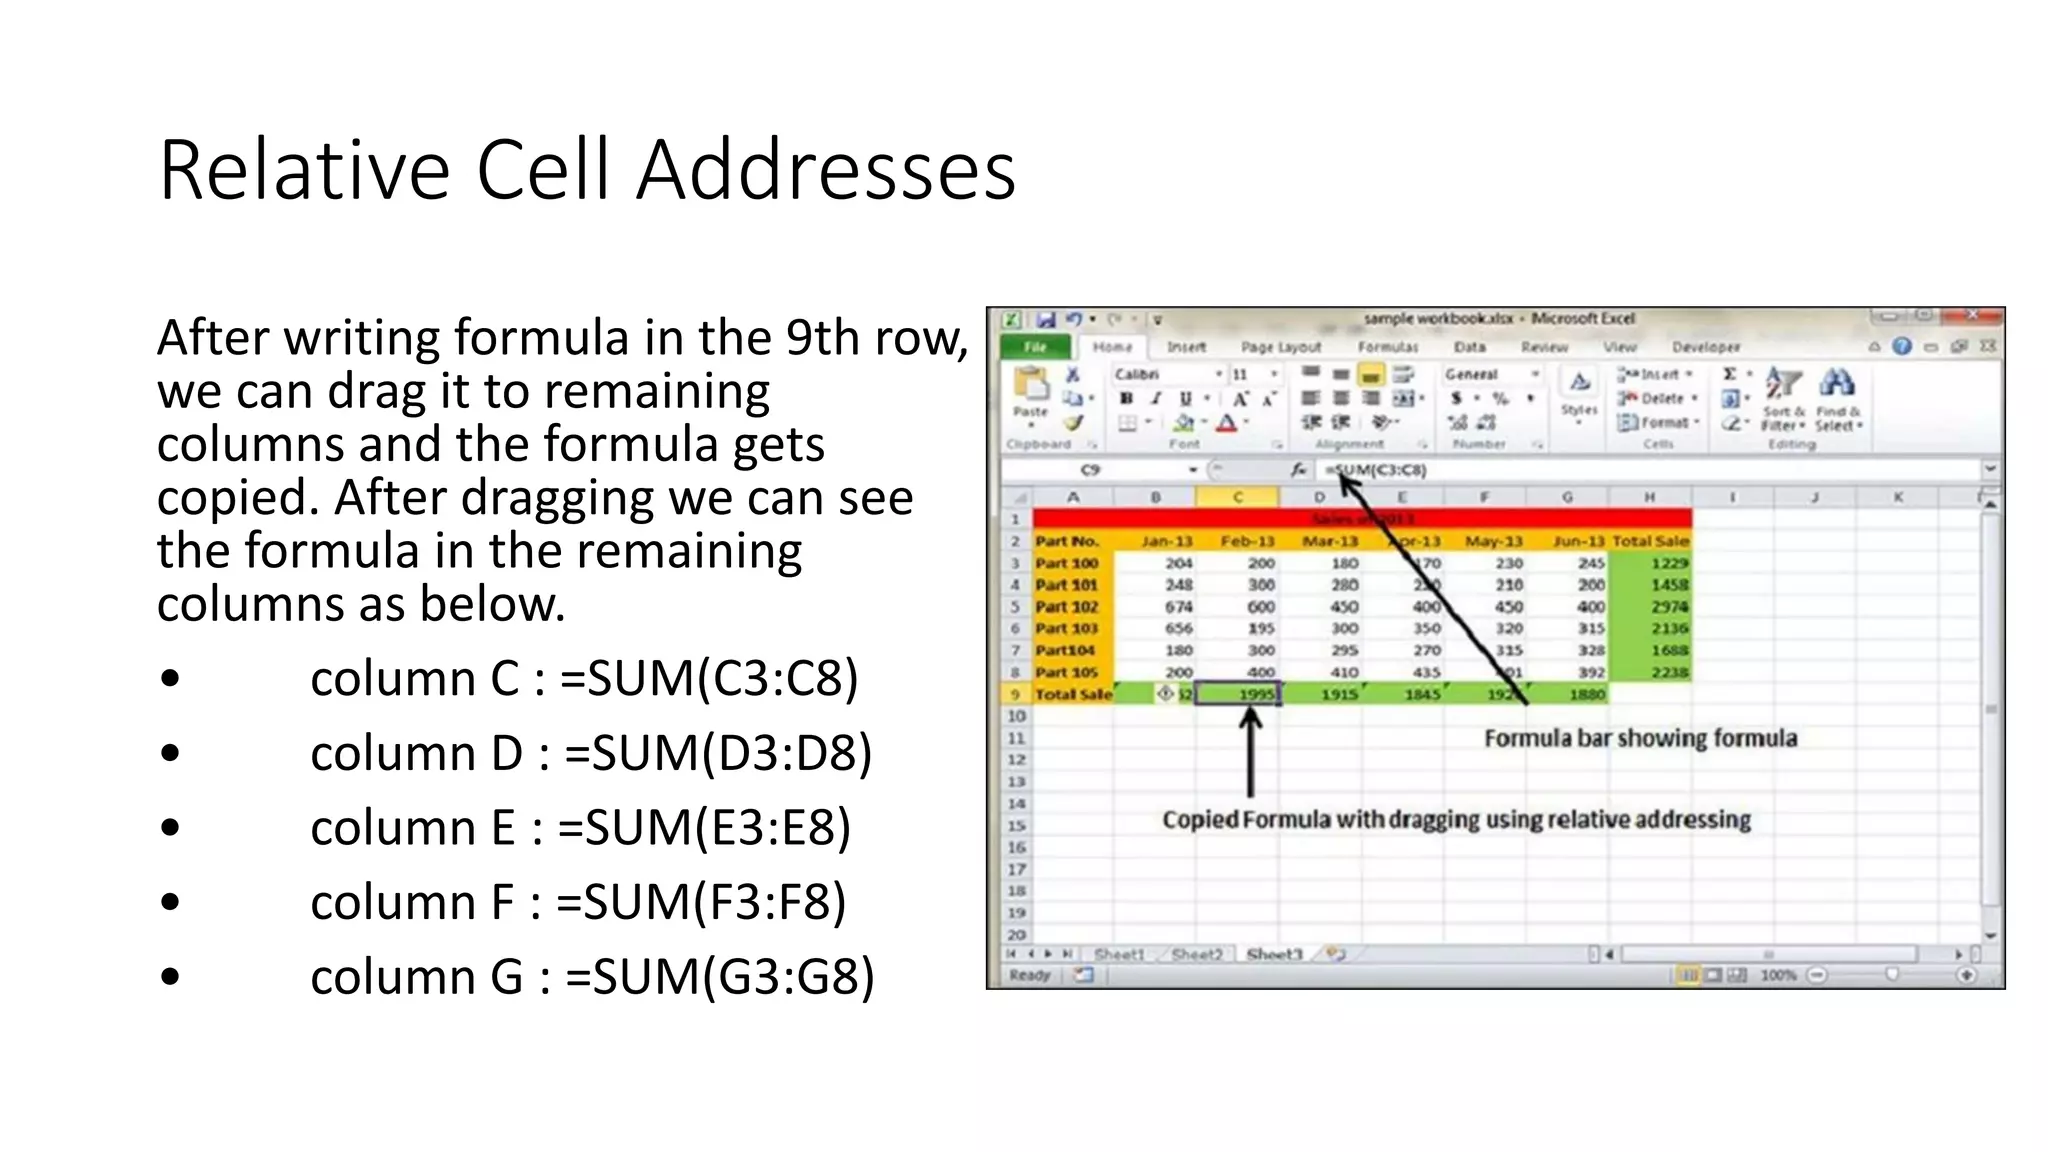Screen dimensions: 2048x1152
Task: Open the Calibri font name dropdown
Action: [1219, 374]
